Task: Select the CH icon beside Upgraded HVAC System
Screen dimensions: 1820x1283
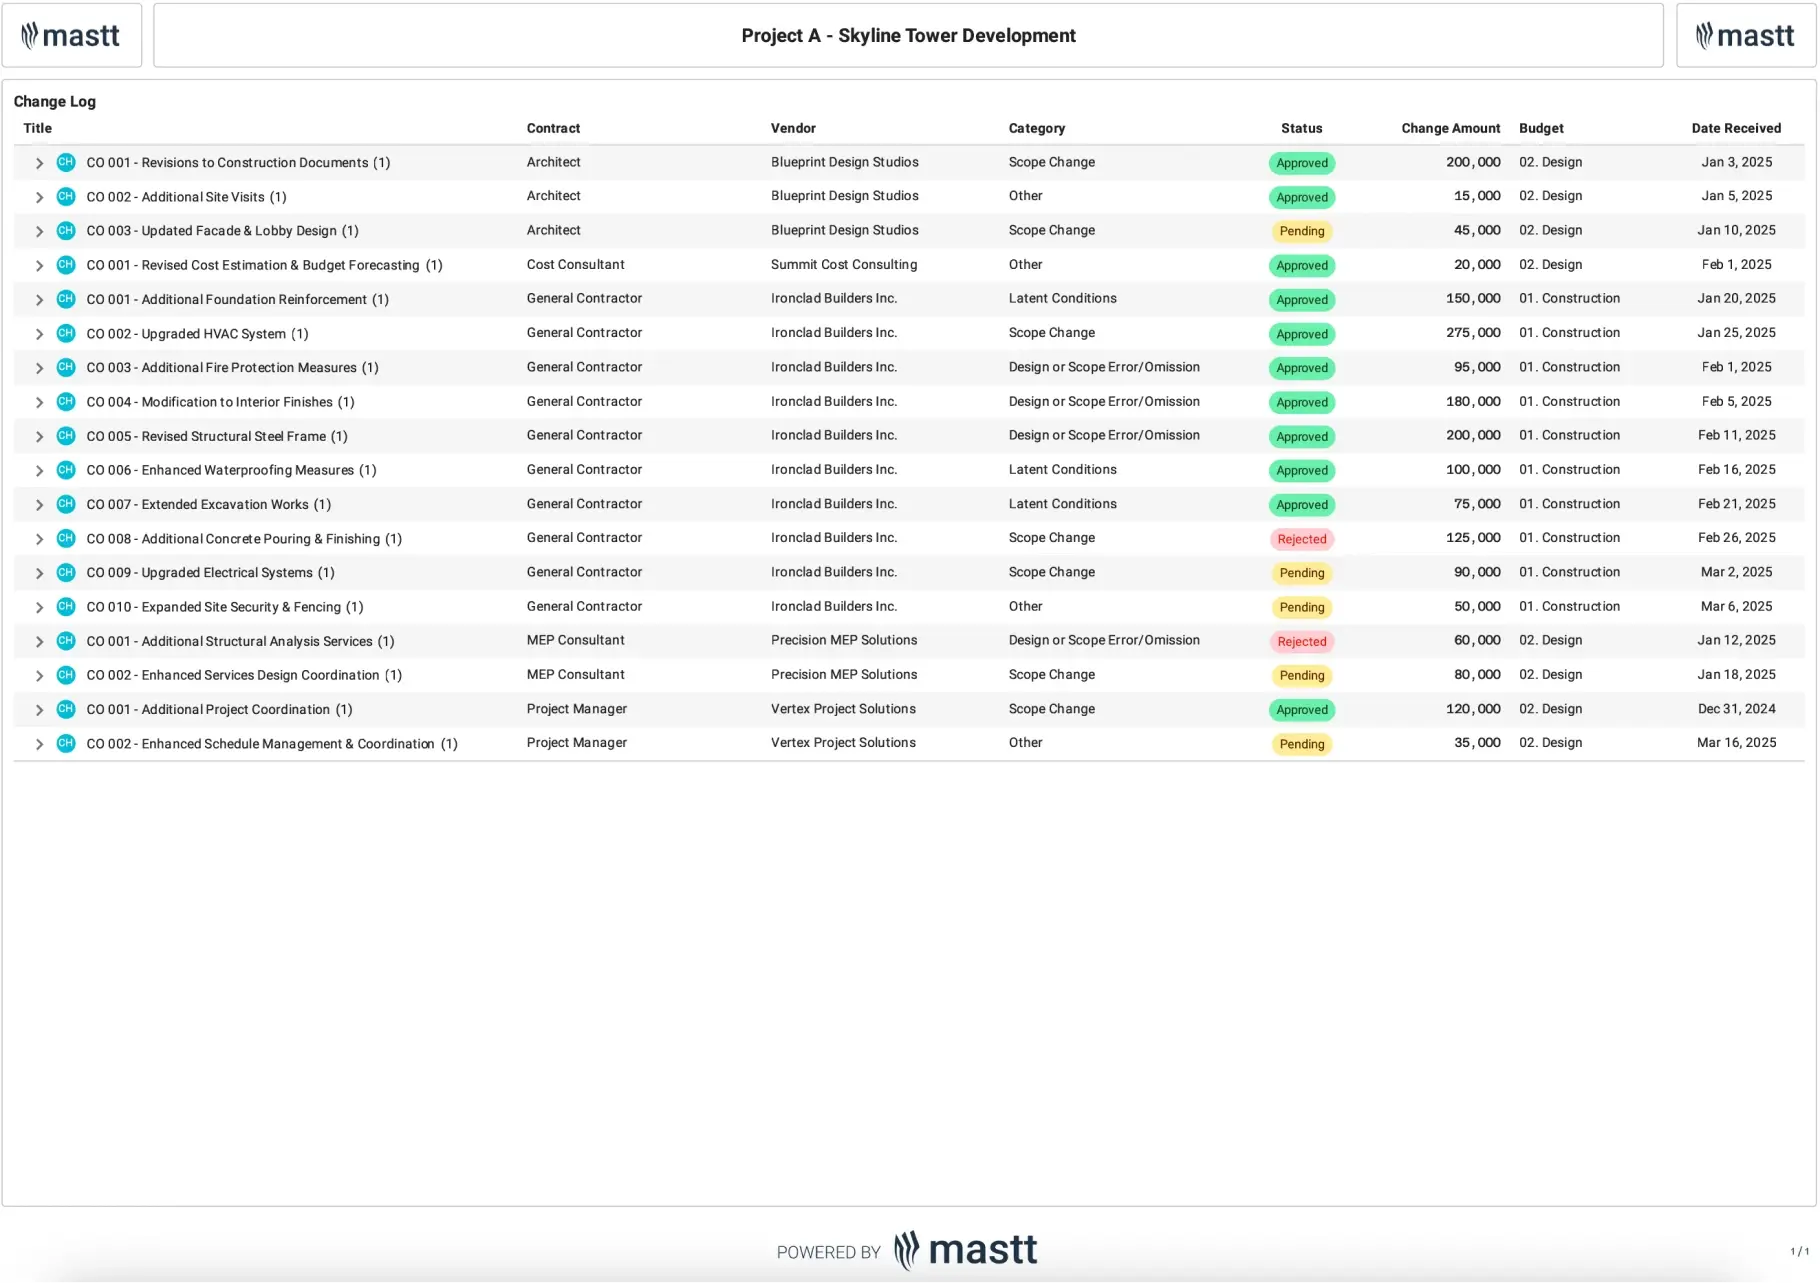Action: tap(66, 333)
